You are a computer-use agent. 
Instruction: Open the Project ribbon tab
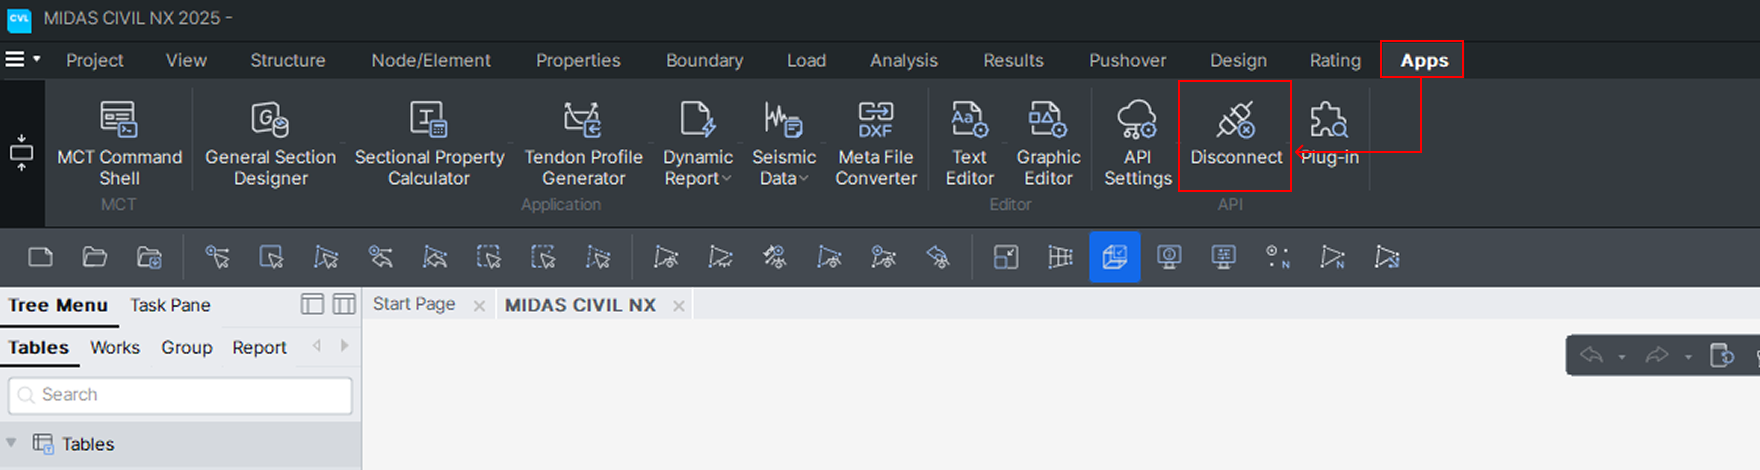point(95,60)
